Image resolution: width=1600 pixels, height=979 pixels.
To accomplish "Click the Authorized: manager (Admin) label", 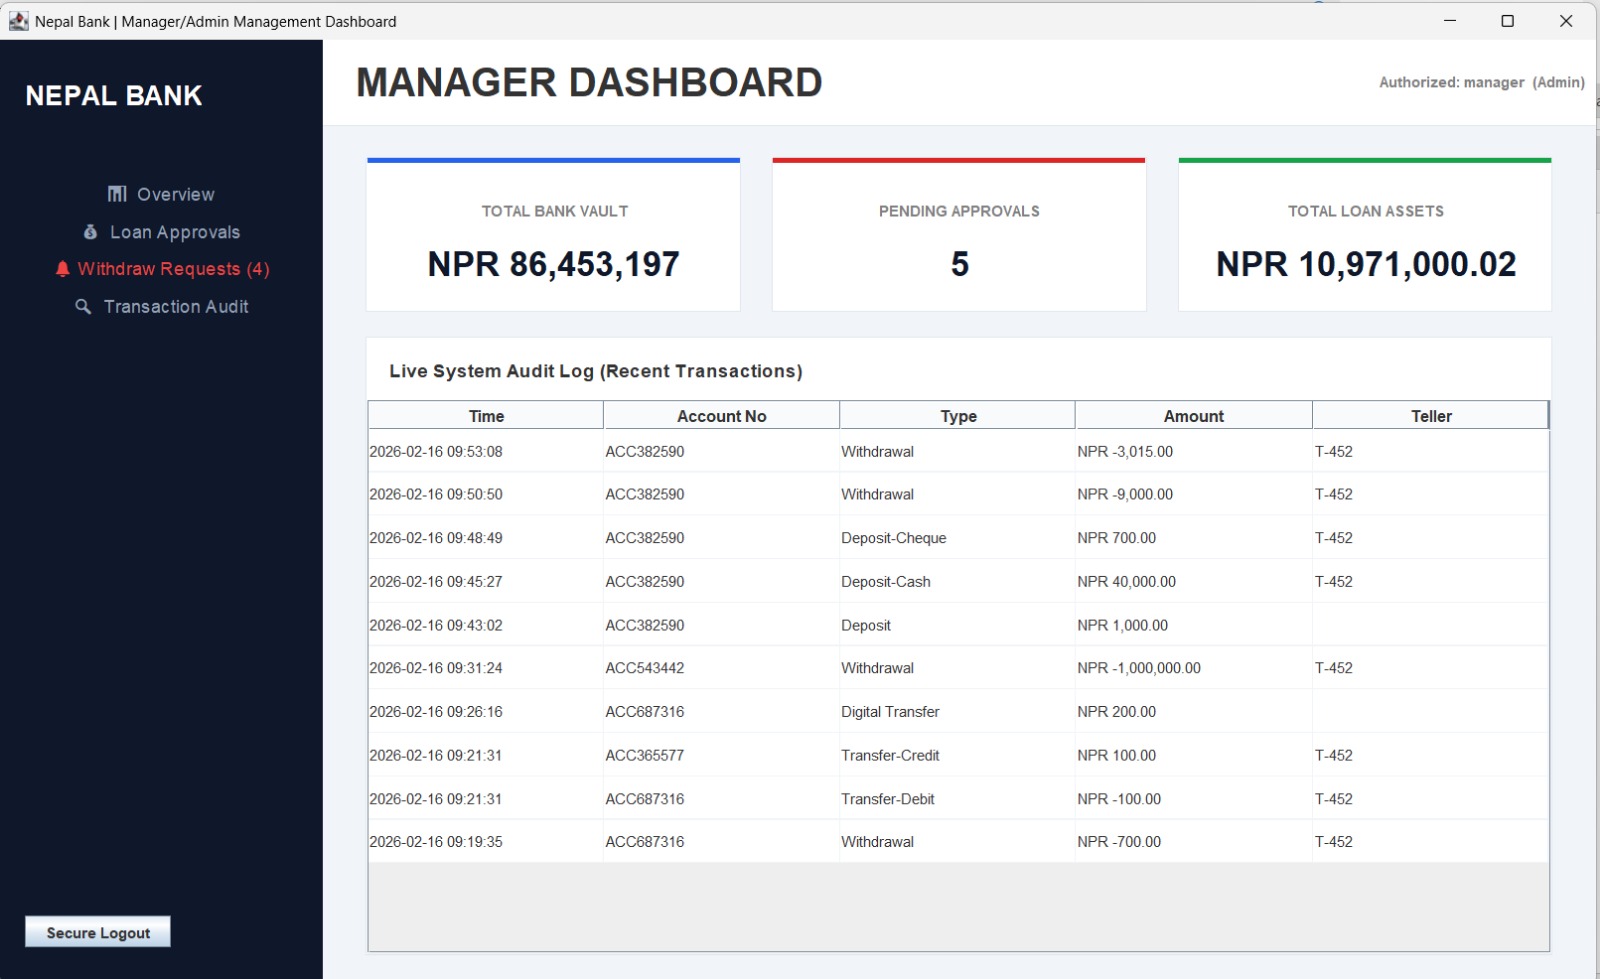I will coord(1482,82).
